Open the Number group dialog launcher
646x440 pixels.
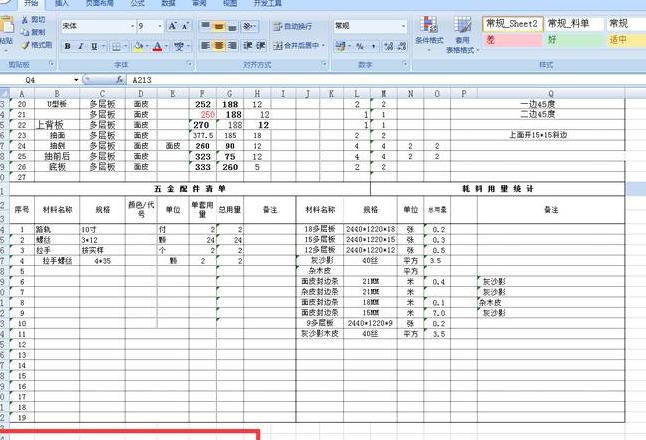[405, 64]
